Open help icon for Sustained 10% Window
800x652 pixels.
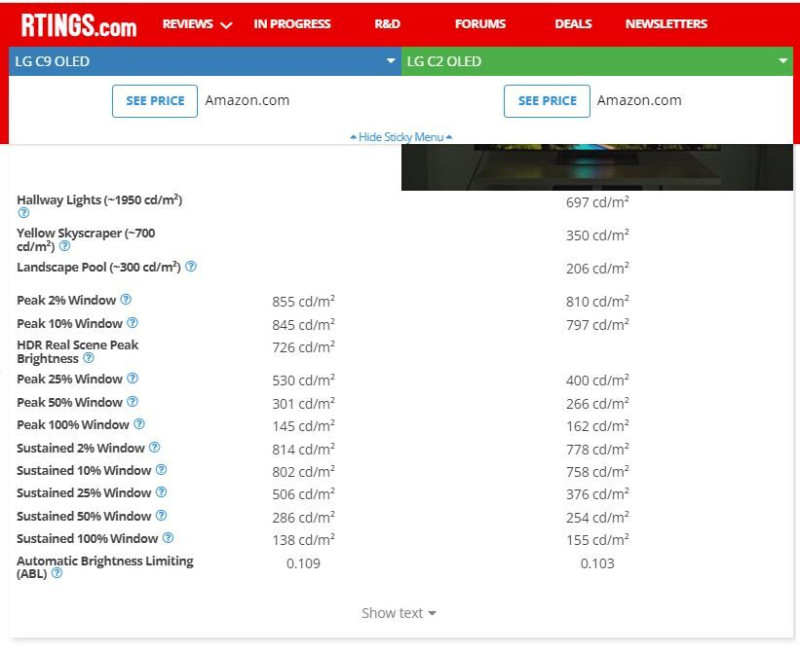[x=161, y=469]
